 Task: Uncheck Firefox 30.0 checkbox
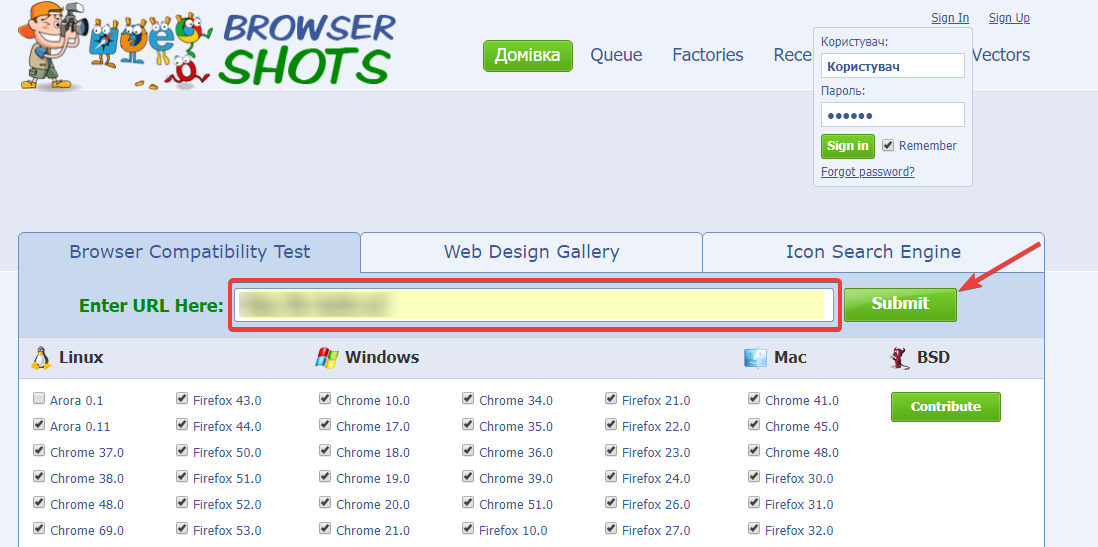754,476
